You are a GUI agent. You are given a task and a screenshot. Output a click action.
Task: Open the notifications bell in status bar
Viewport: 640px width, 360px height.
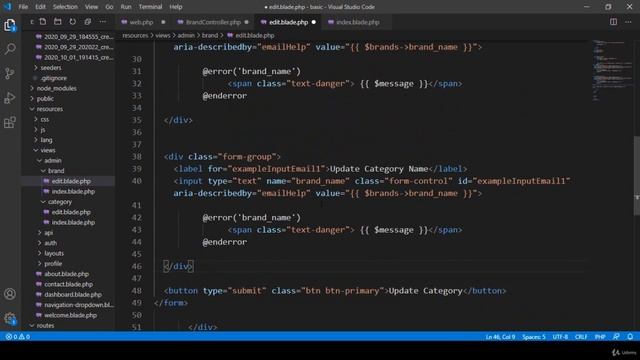[x=630, y=337]
